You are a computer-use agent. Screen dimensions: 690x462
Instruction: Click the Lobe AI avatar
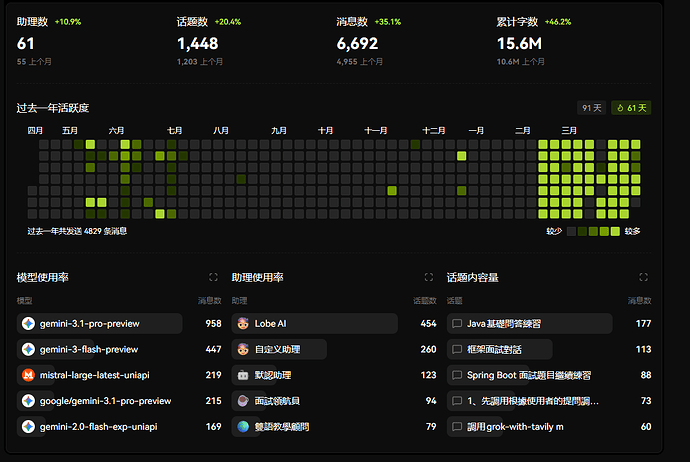click(x=243, y=323)
